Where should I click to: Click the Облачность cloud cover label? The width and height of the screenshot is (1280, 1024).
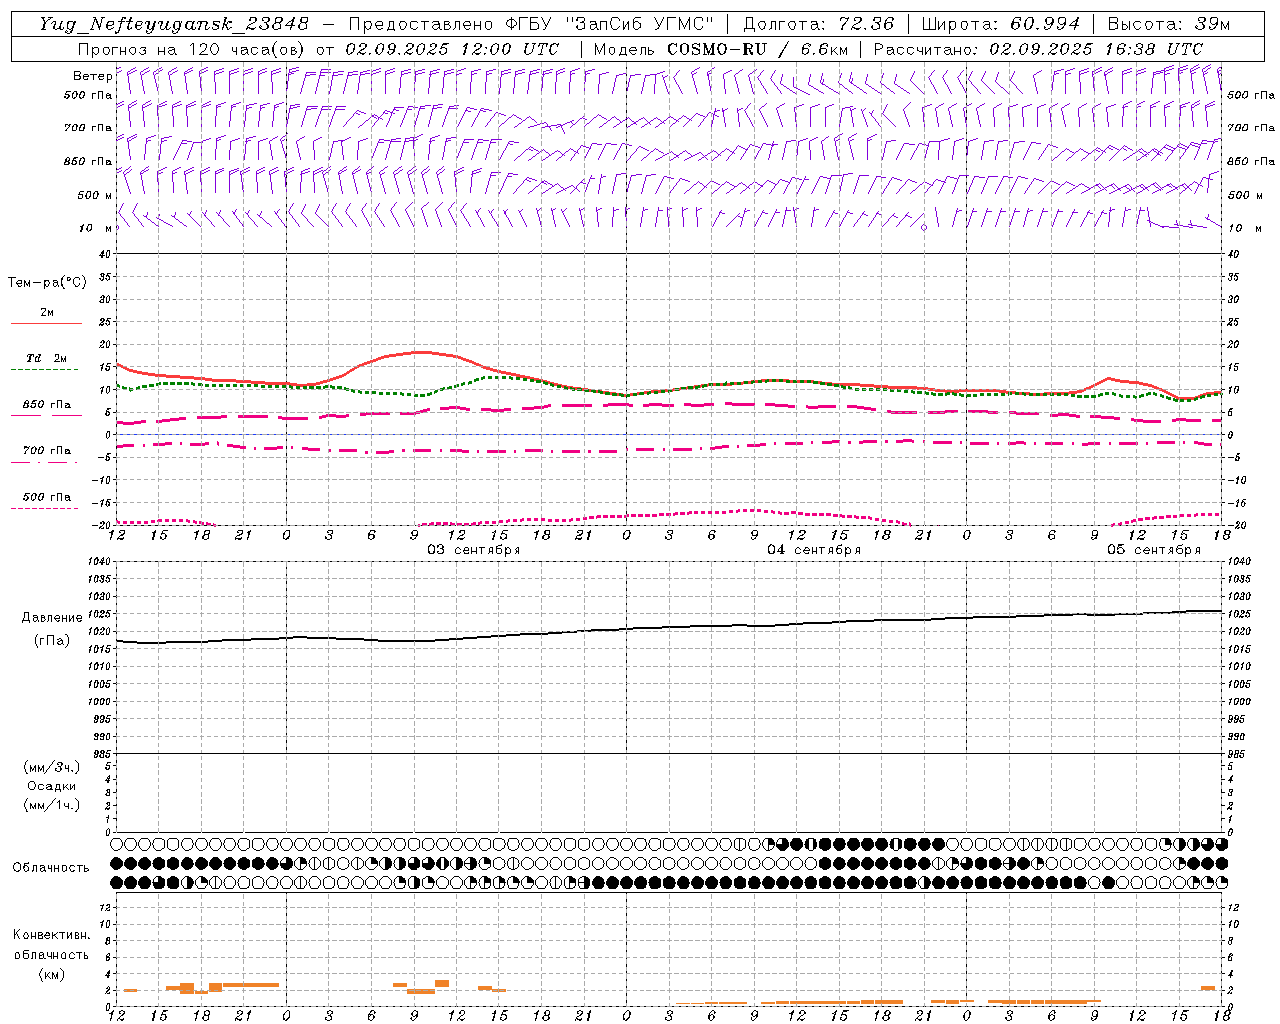click(51, 868)
